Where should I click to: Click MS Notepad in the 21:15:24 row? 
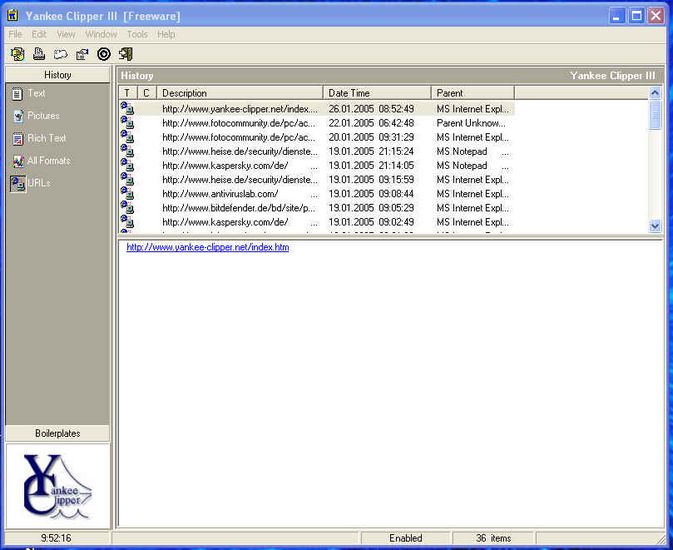tap(462, 152)
